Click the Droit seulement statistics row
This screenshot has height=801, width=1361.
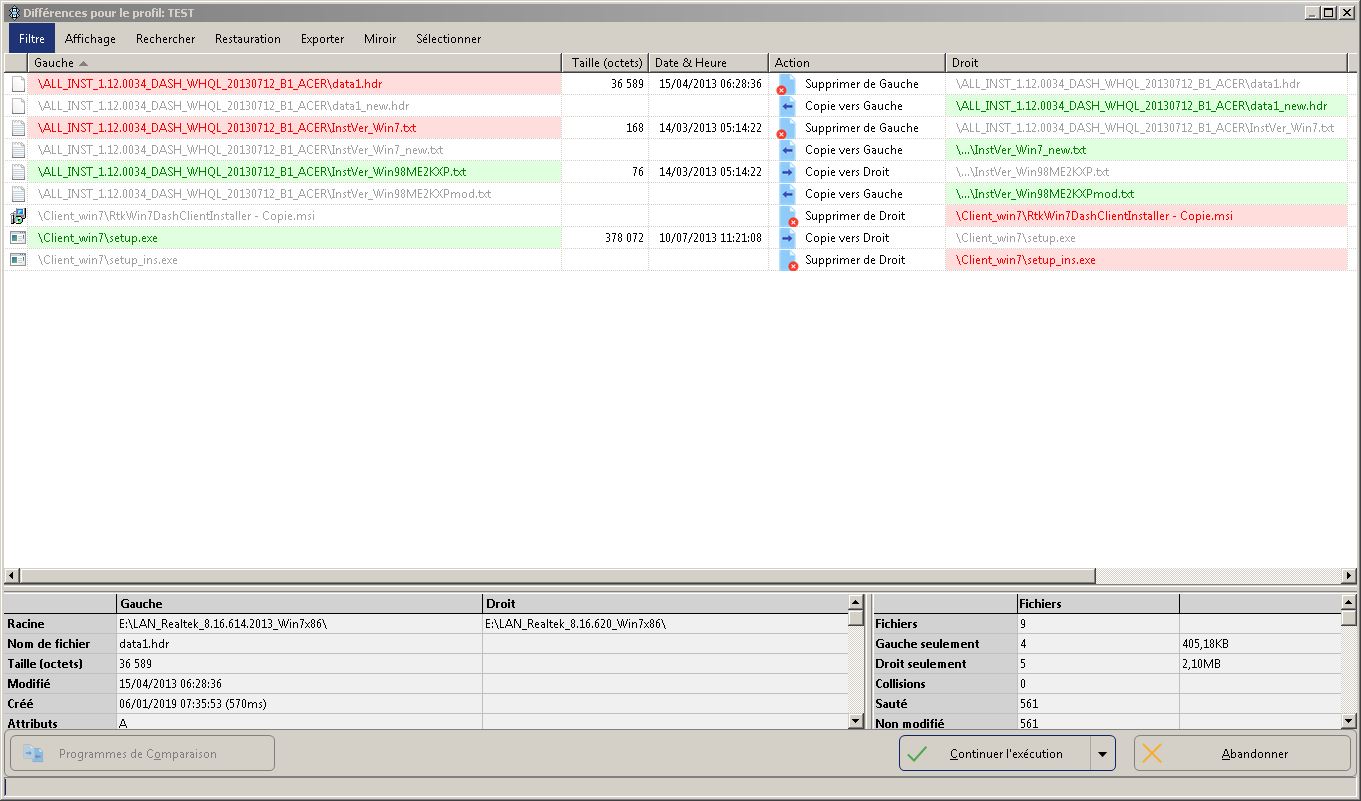(x=1107, y=664)
